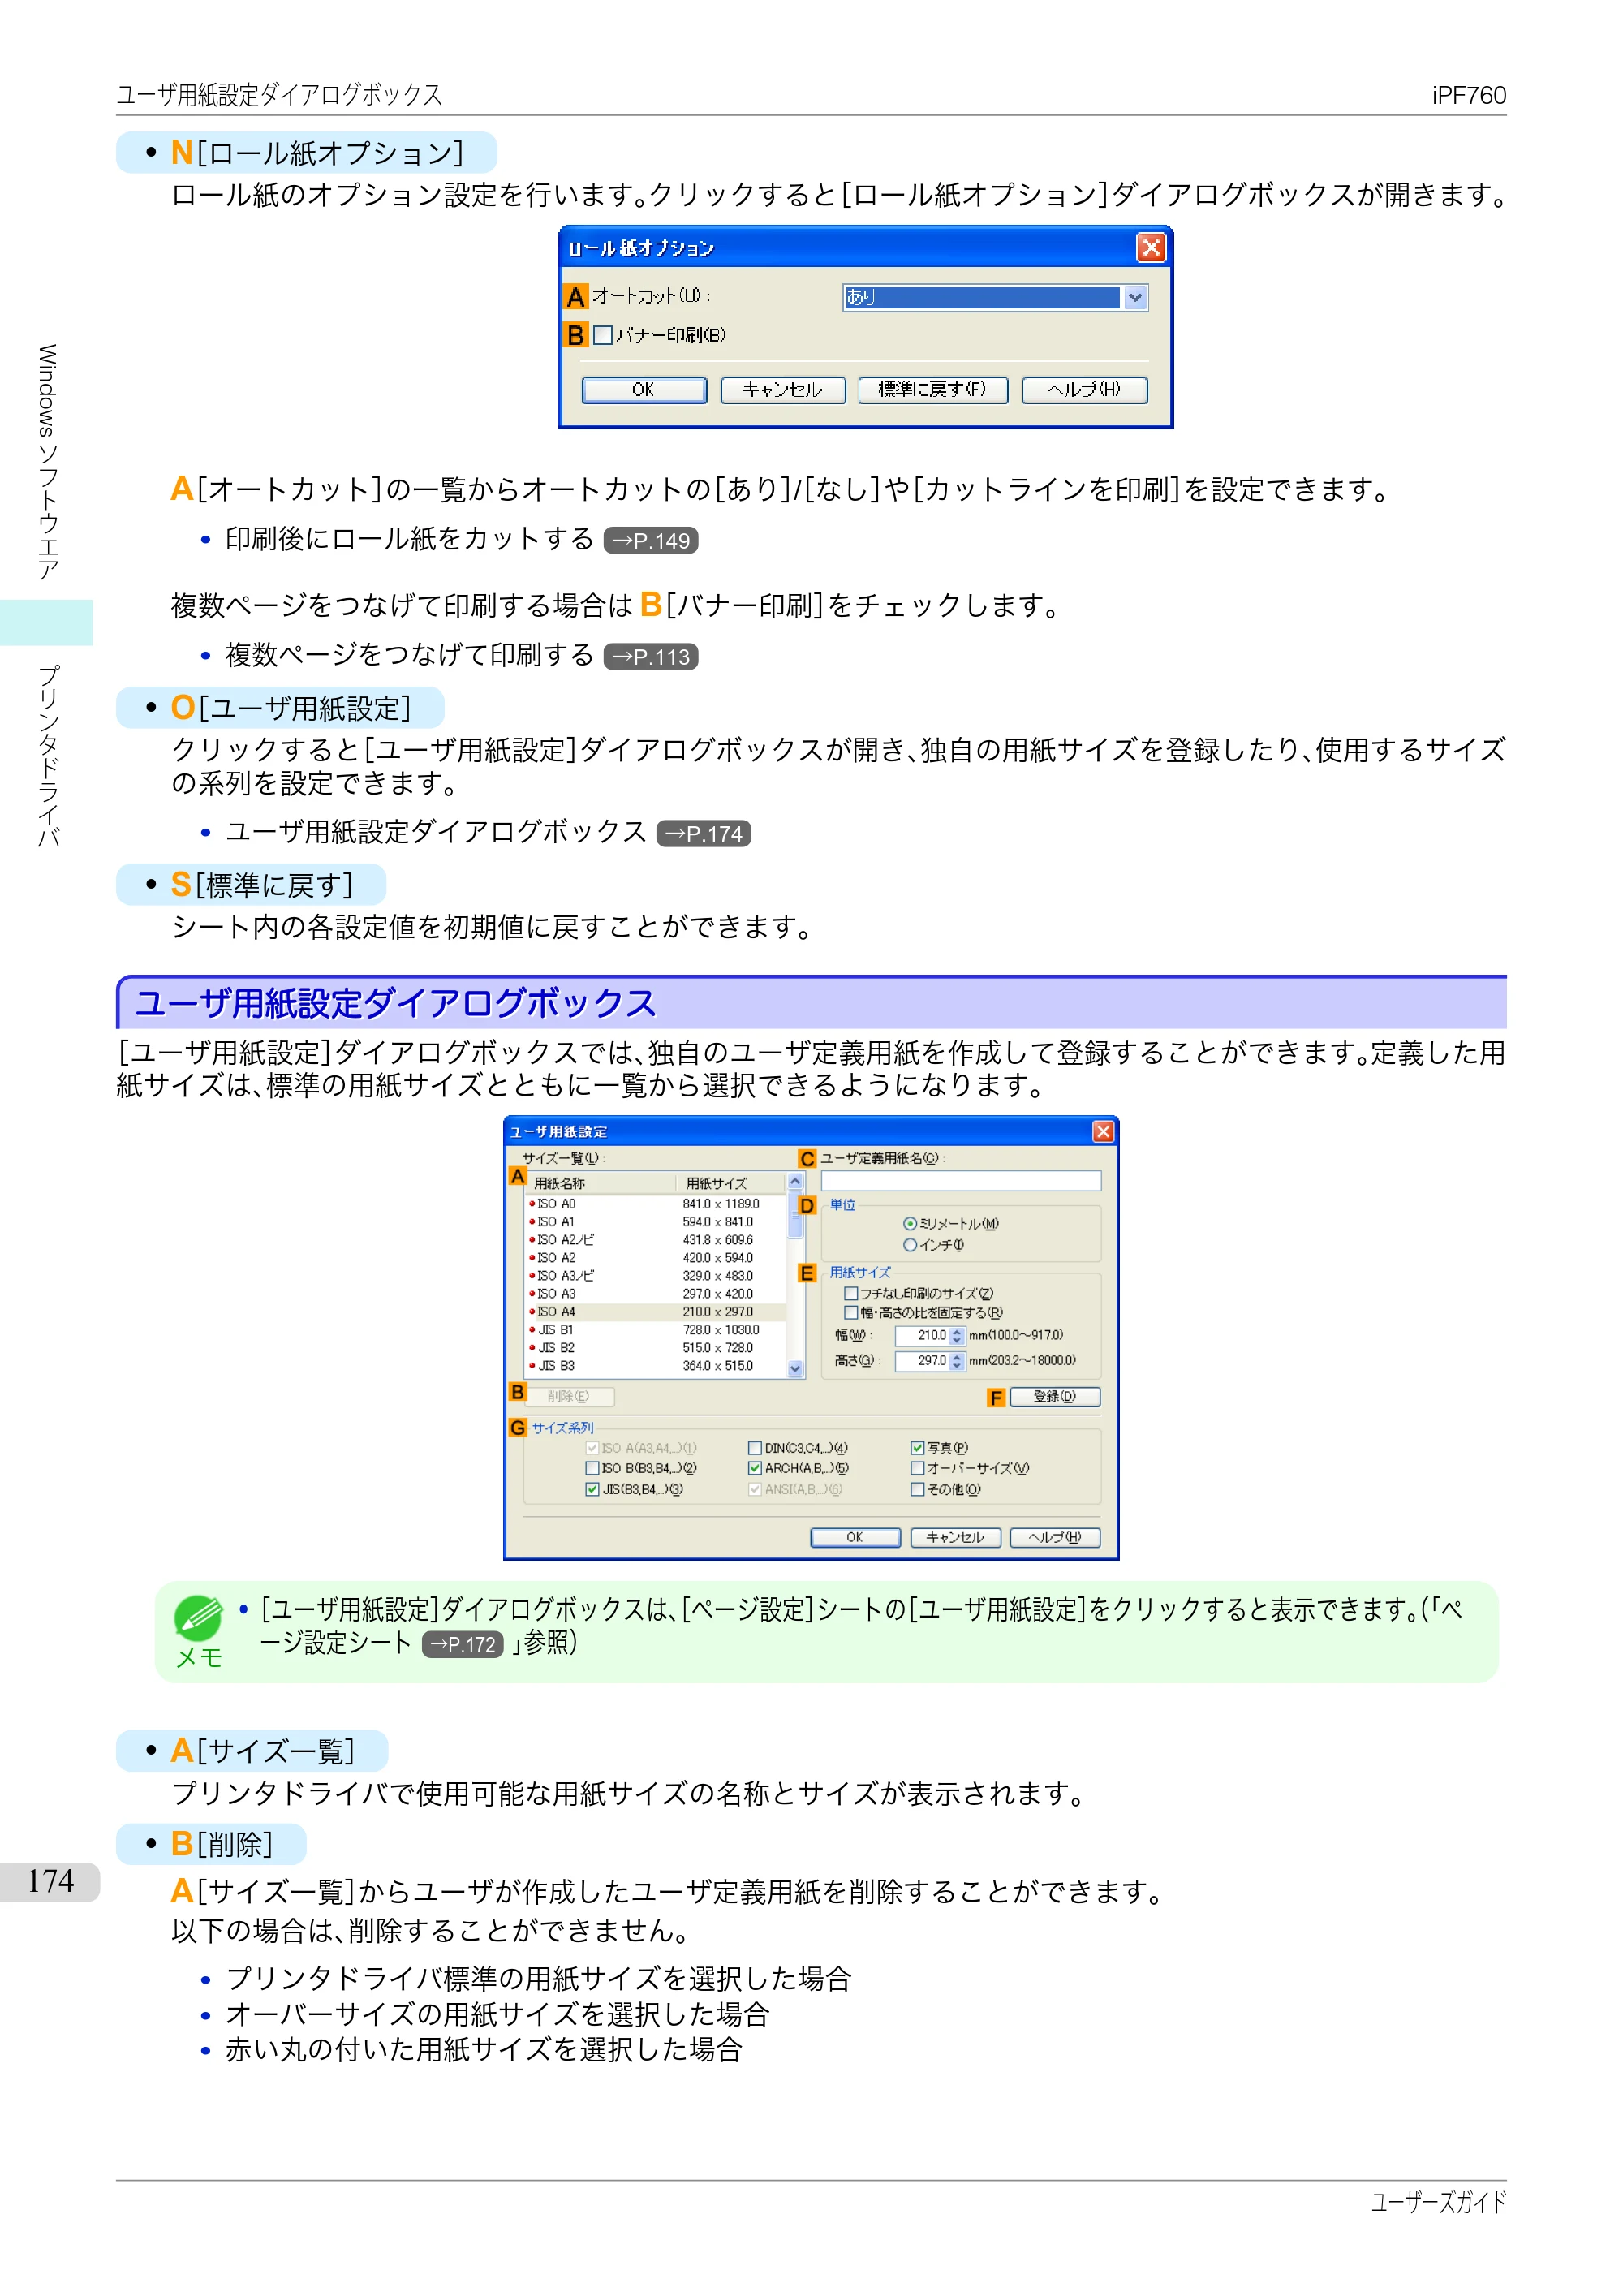Click the 用紙名称 column header
1623x2296 pixels.
click(601, 1183)
